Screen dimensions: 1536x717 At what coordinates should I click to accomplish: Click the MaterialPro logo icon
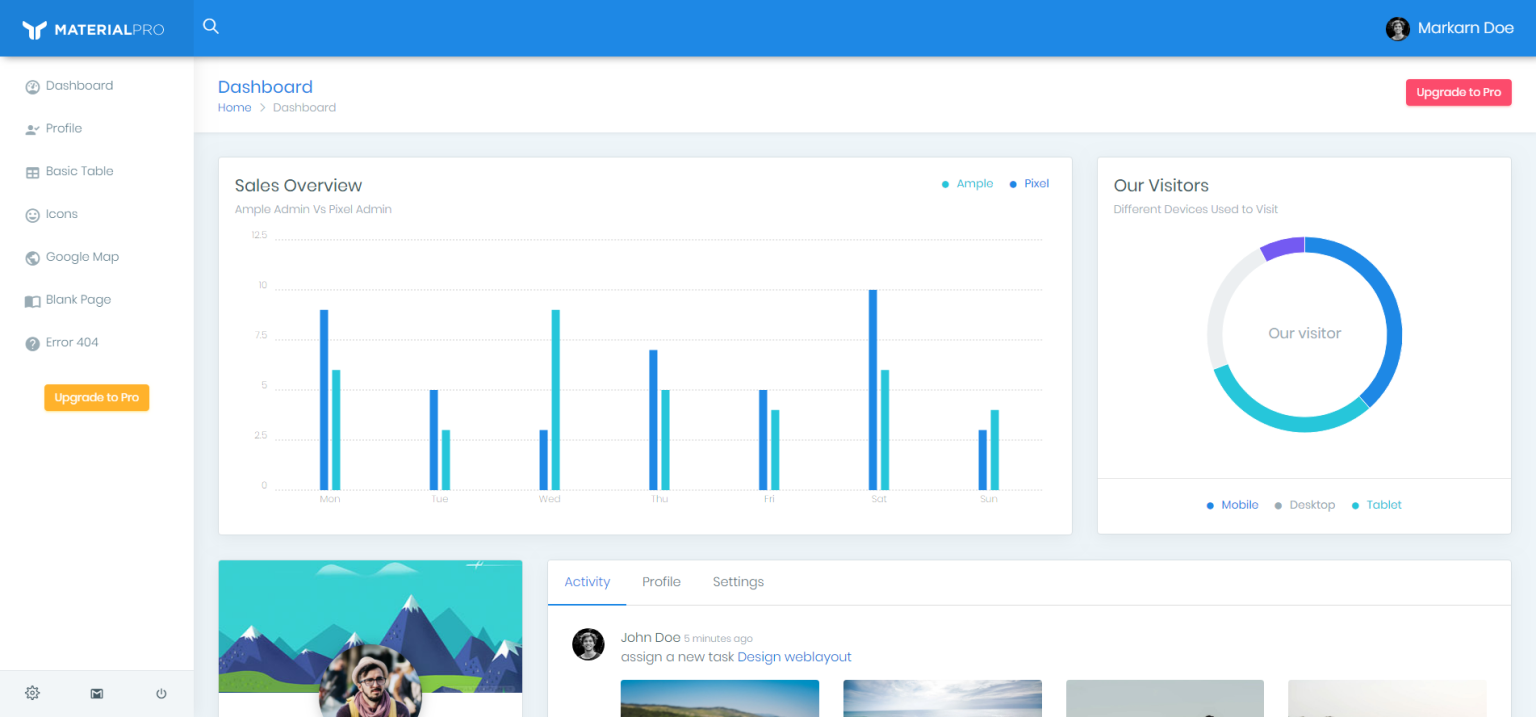click(x=33, y=27)
